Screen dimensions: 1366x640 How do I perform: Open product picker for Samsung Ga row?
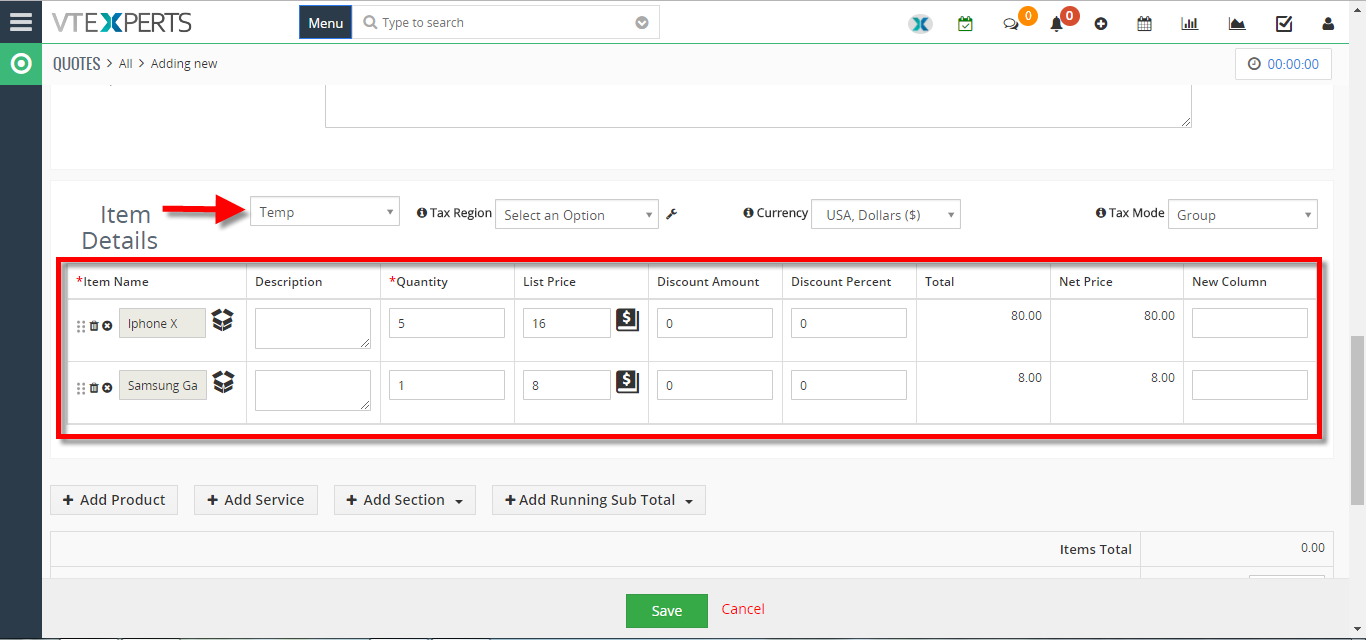pyautogui.click(x=223, y=383)
